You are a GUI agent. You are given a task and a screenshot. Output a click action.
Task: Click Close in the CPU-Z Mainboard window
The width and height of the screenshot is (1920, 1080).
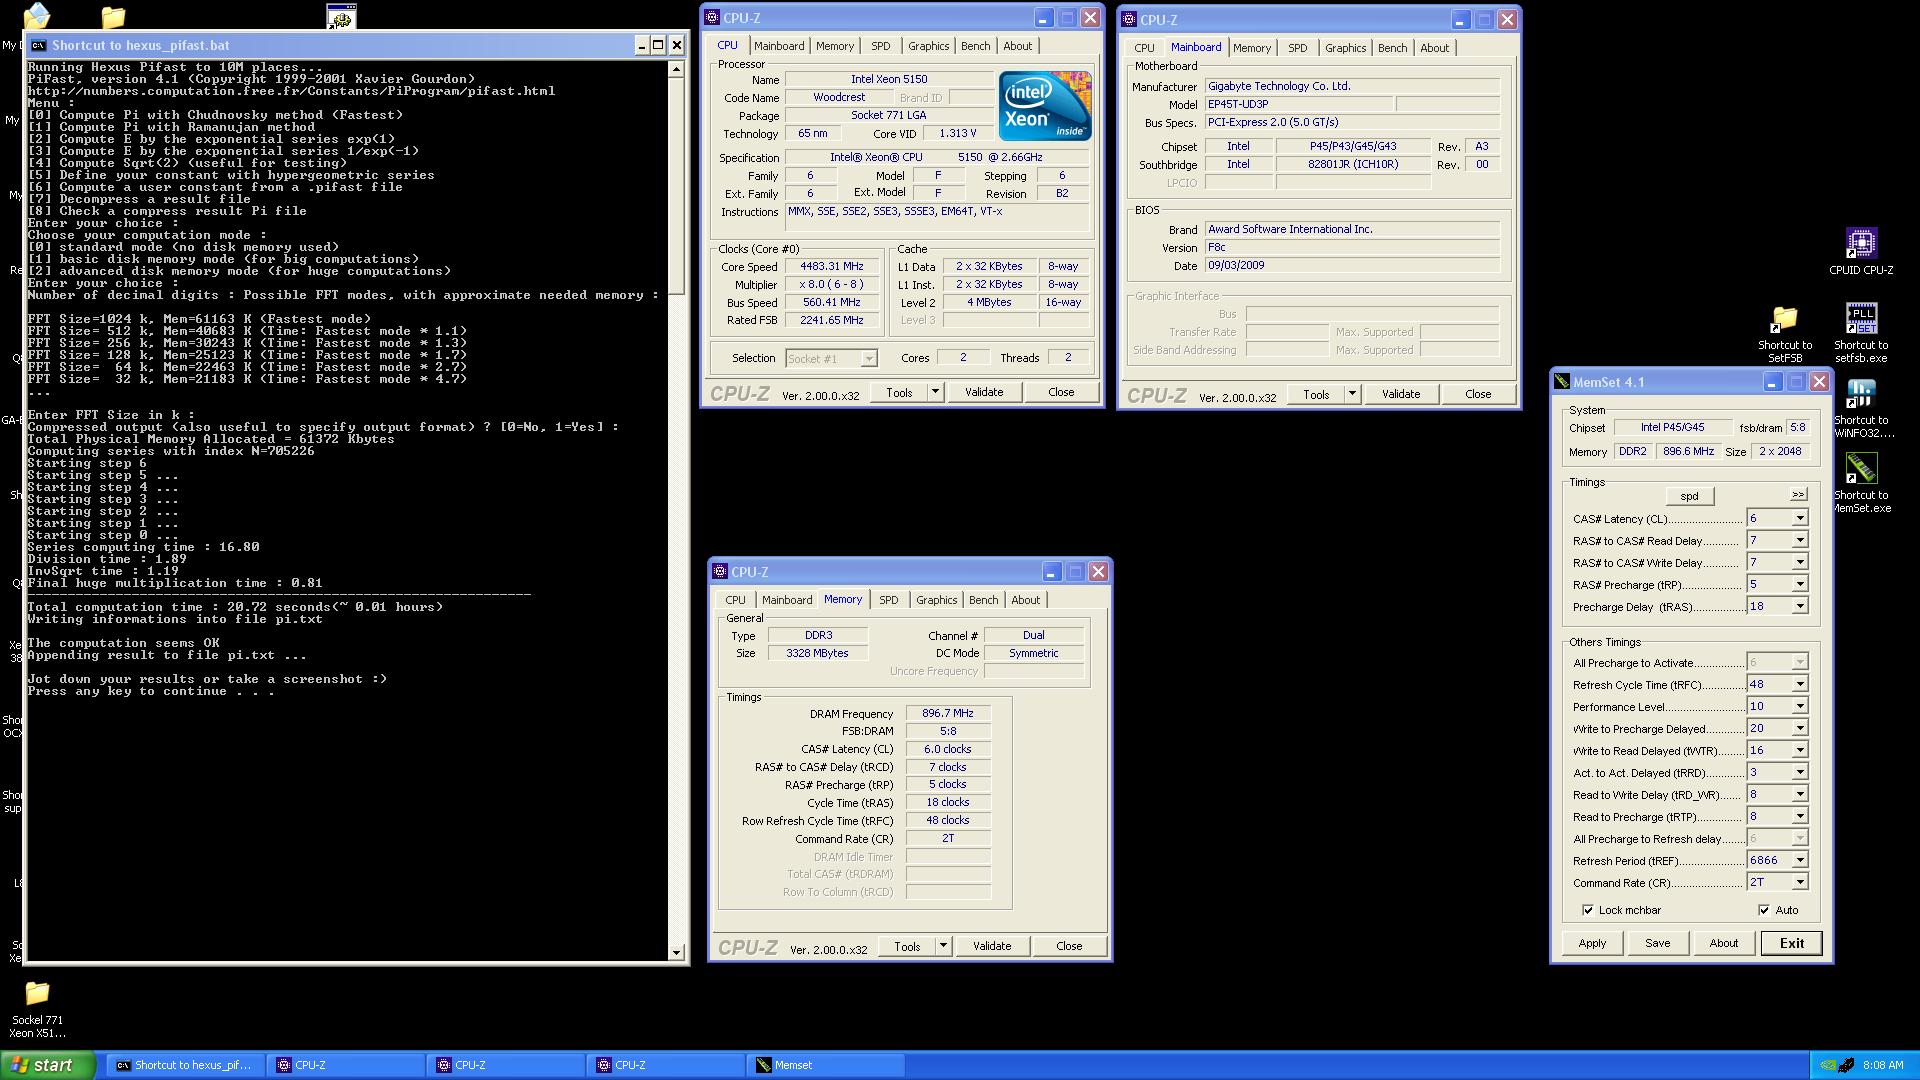tap(1477, 394)
